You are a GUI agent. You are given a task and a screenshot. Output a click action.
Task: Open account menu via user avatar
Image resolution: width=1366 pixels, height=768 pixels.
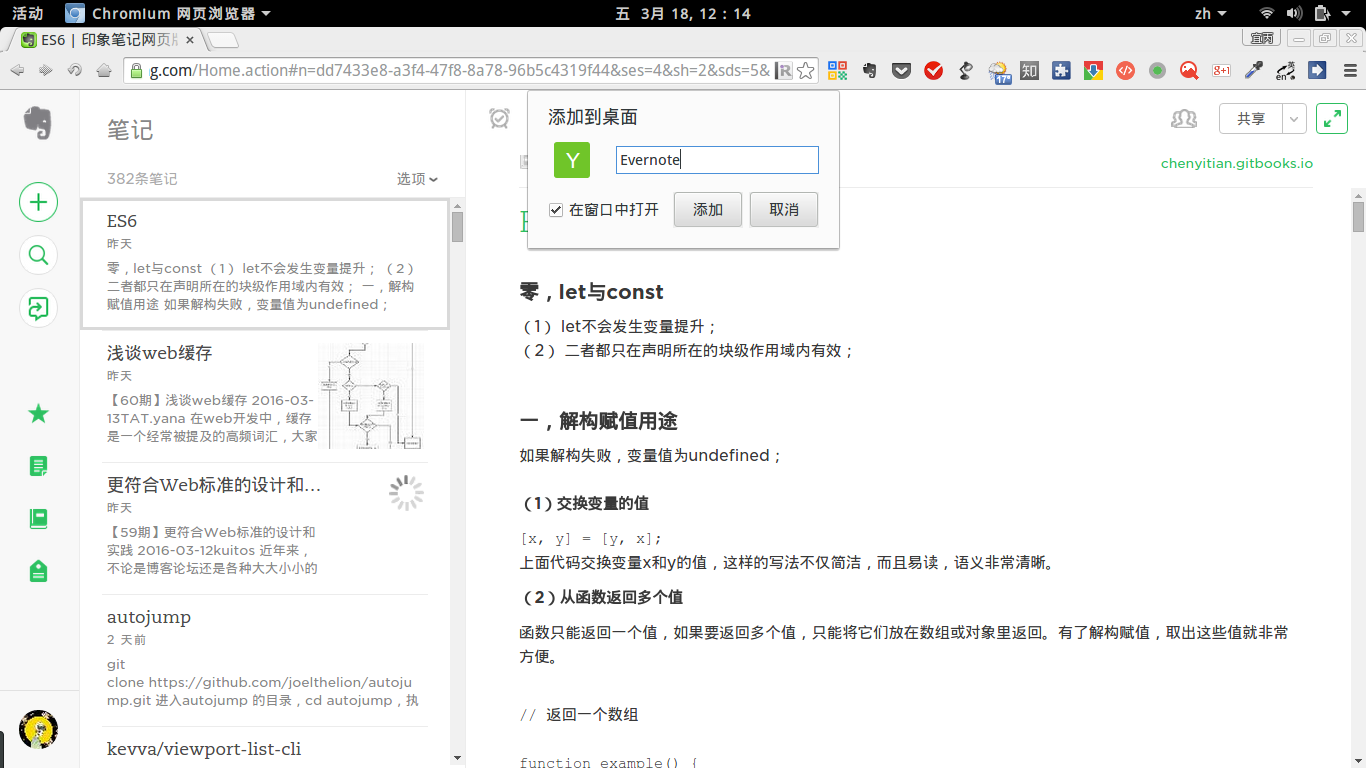[x=38, y=729]
